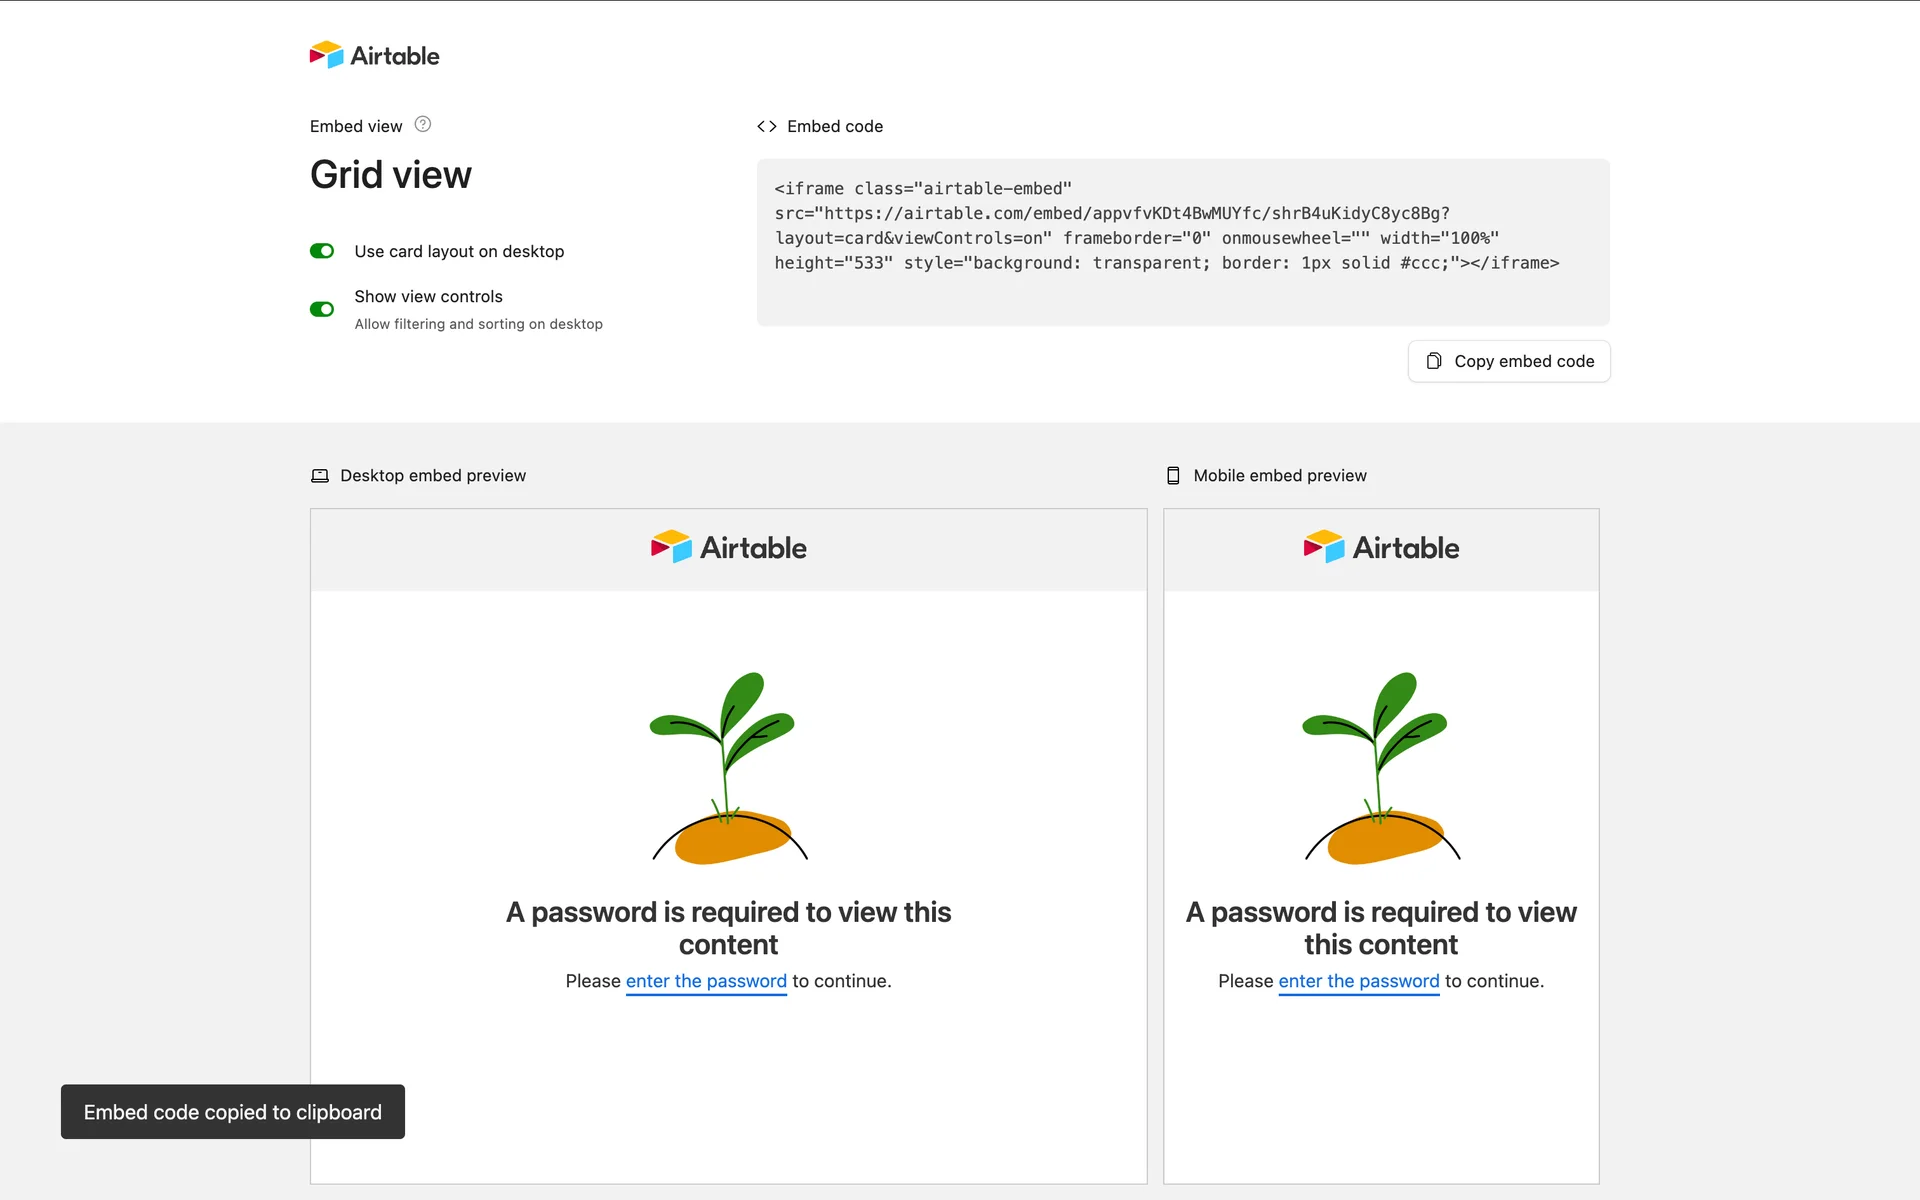Screen dimensions: 1920x1200
Task: Click the Grid view heading
Action: [x=391, y=175]
